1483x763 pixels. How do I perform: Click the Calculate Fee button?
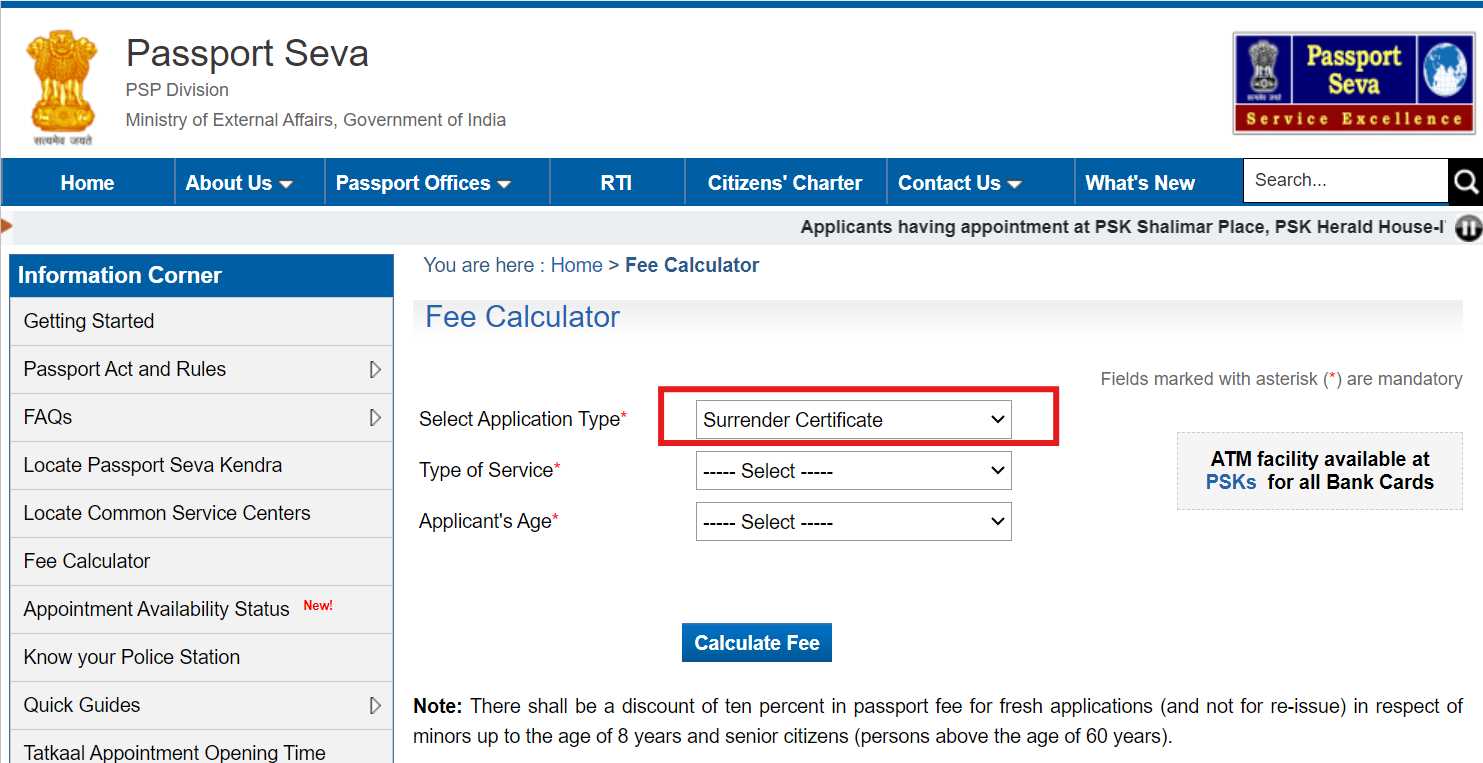pyautogui.click(x=757, y=643)
